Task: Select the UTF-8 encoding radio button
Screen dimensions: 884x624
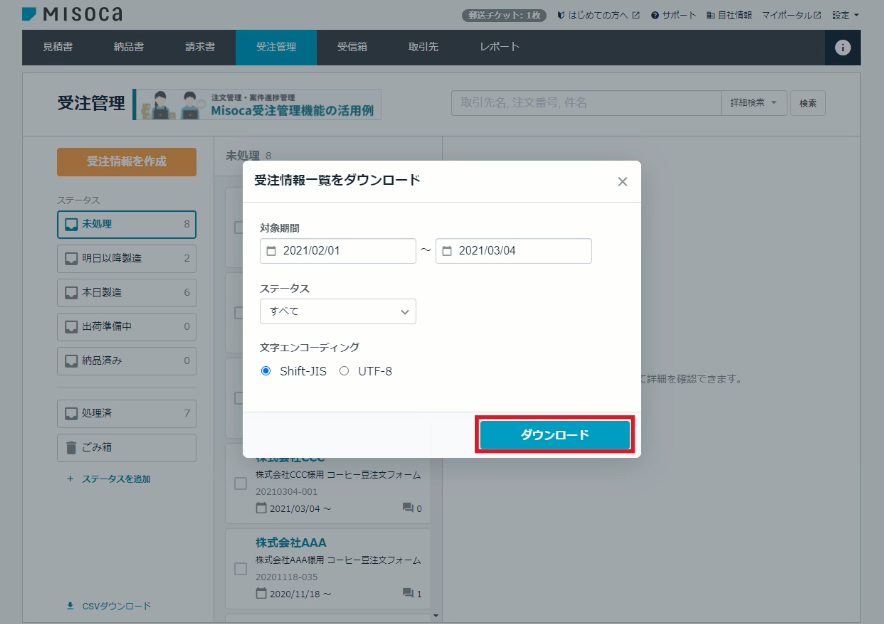Action: [x=344, y=371]
